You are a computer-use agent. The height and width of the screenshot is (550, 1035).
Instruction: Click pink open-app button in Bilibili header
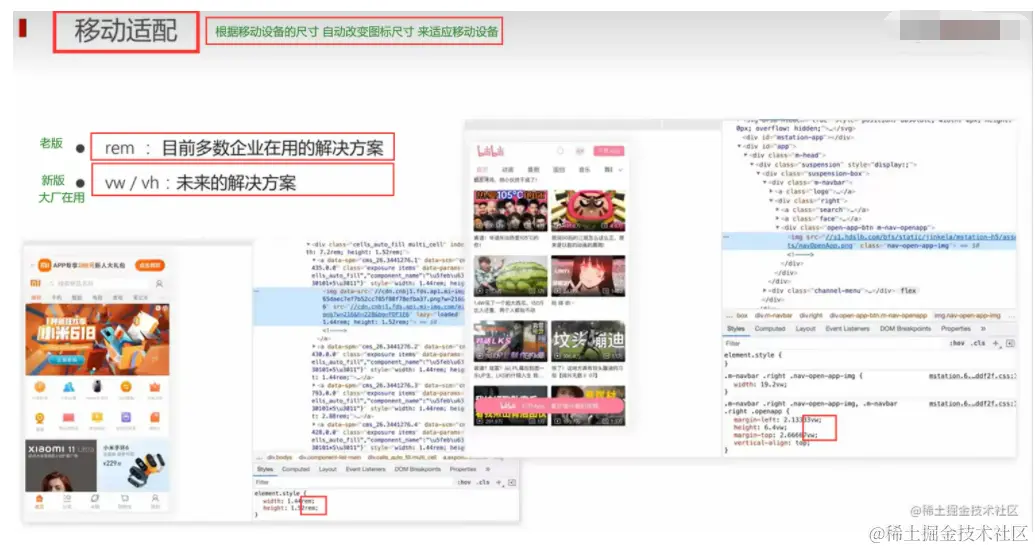coord(609,151)
